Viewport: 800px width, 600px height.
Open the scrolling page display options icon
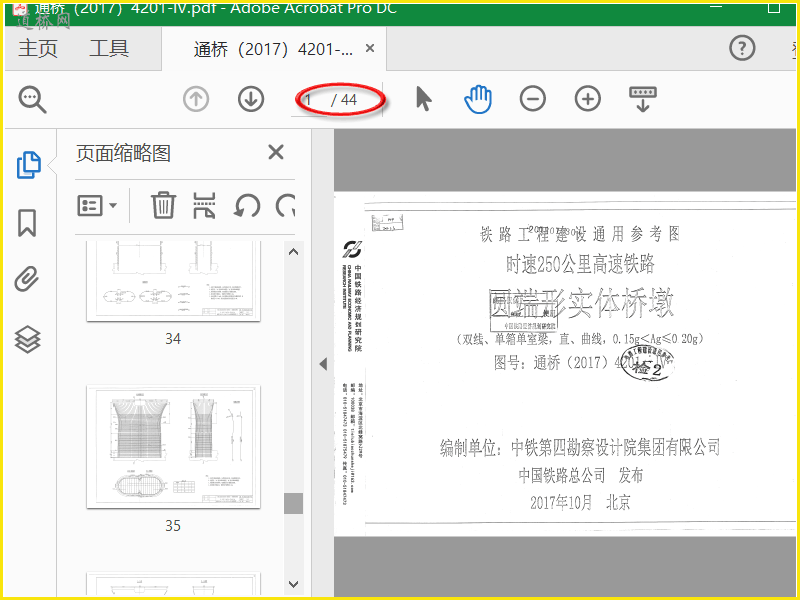(643, 99)
